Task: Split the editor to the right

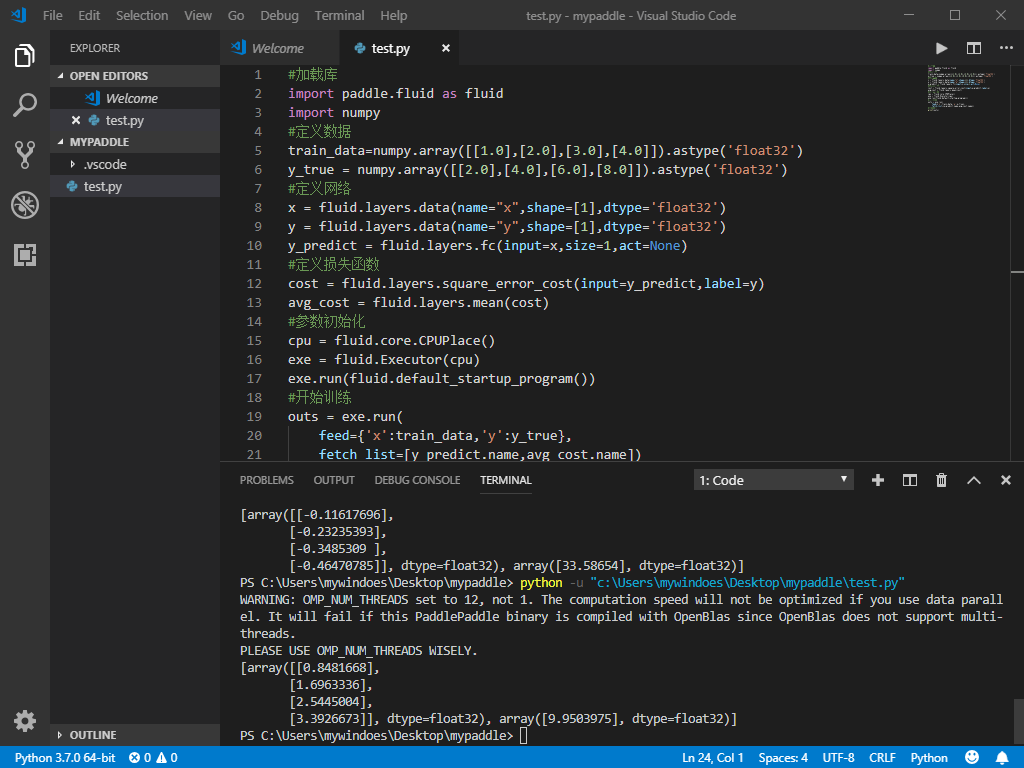Action: pos(974,48)
